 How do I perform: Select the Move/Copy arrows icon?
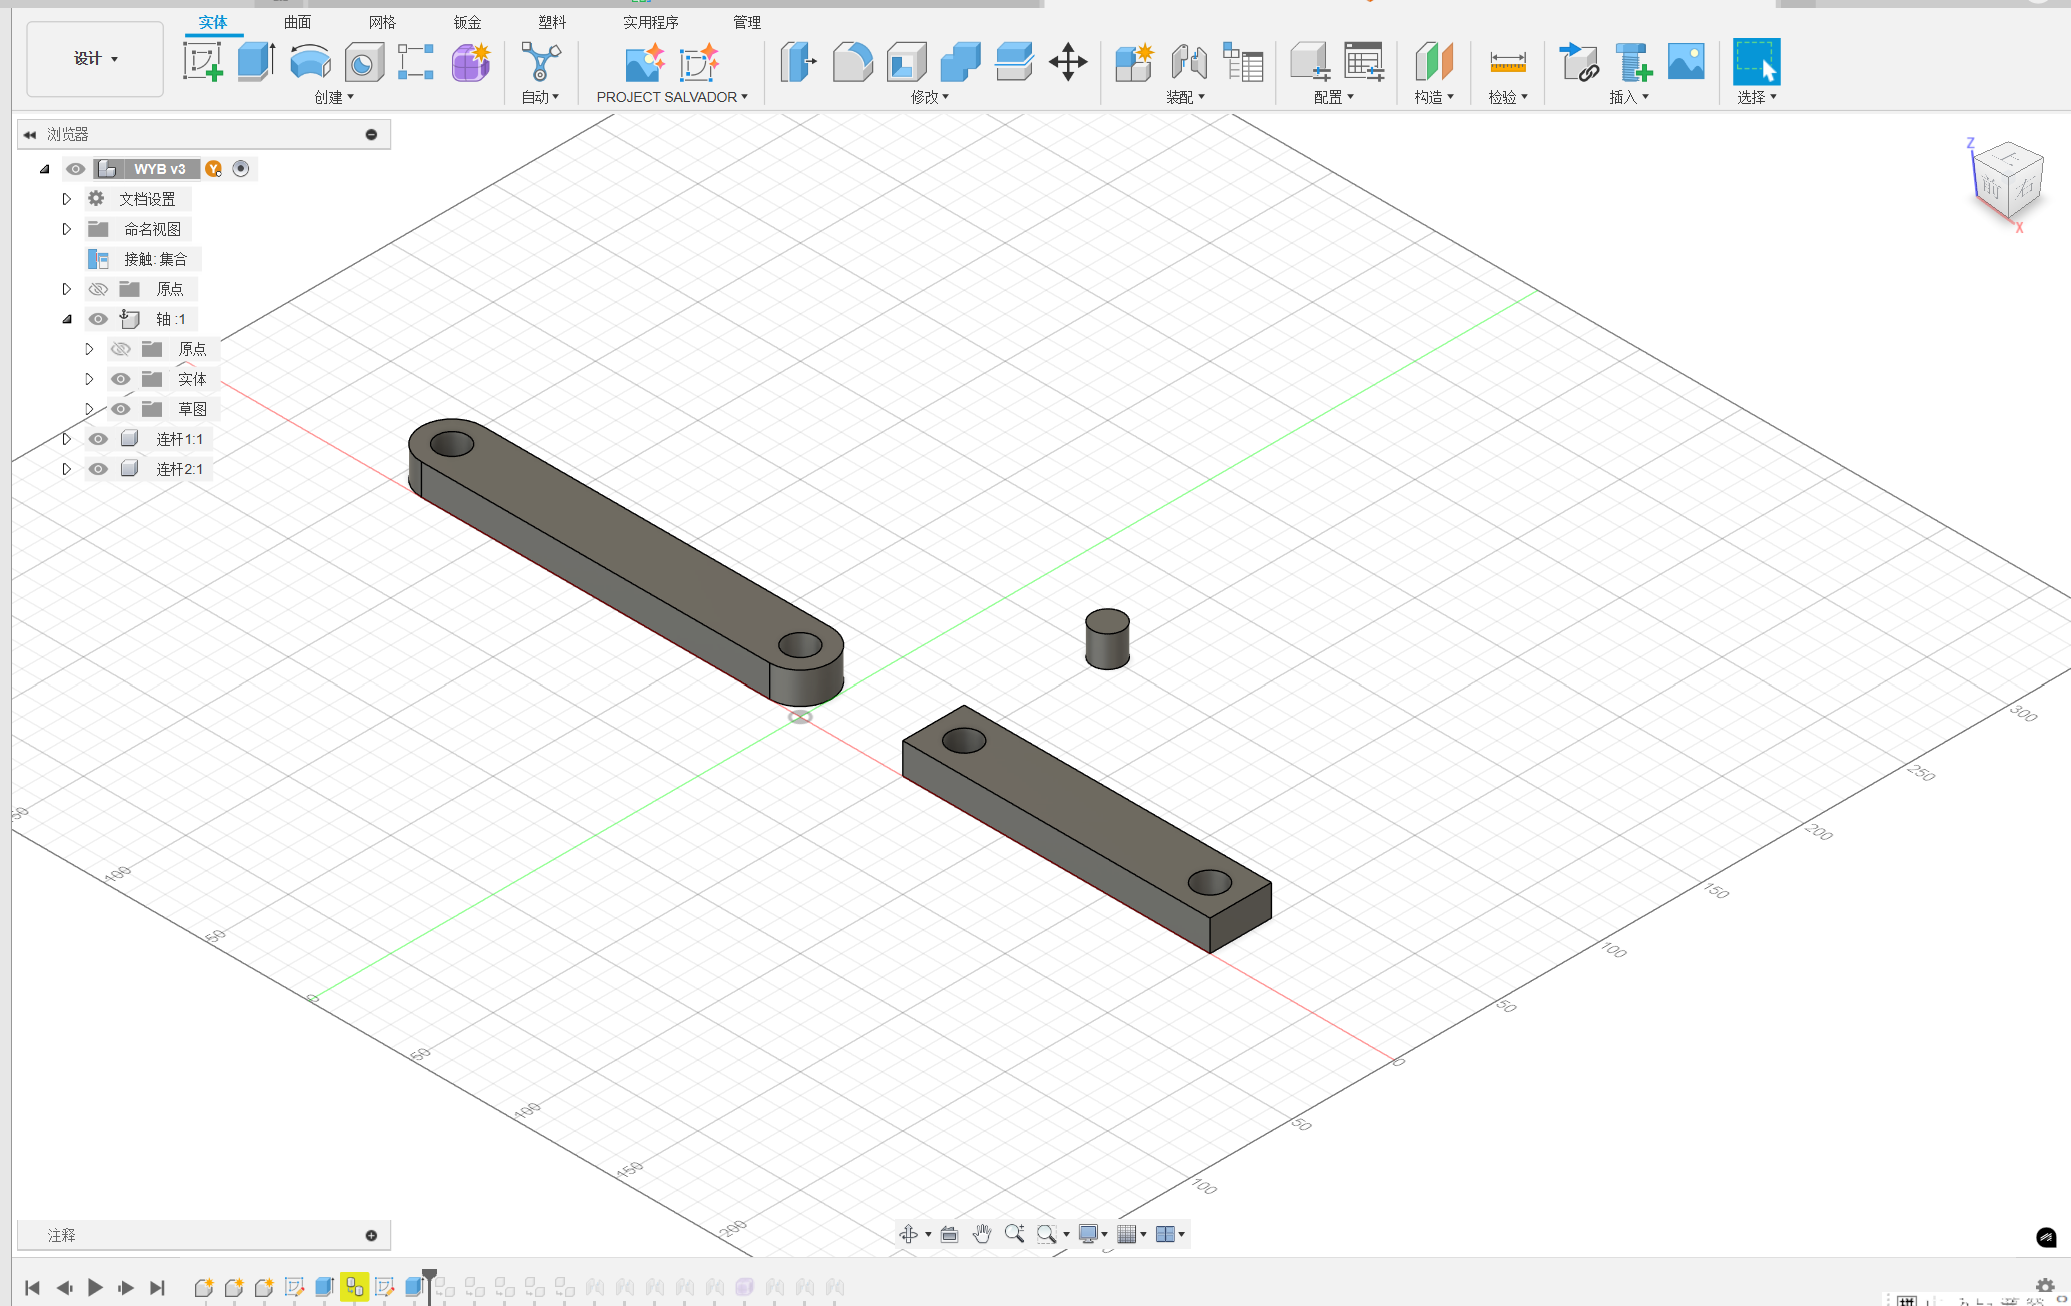coord(1068,62)
